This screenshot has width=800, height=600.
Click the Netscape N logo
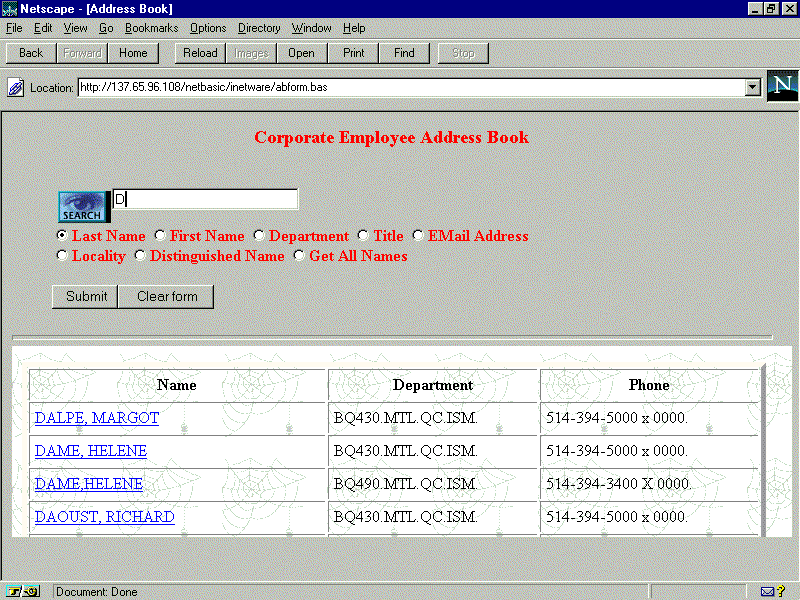782,86
